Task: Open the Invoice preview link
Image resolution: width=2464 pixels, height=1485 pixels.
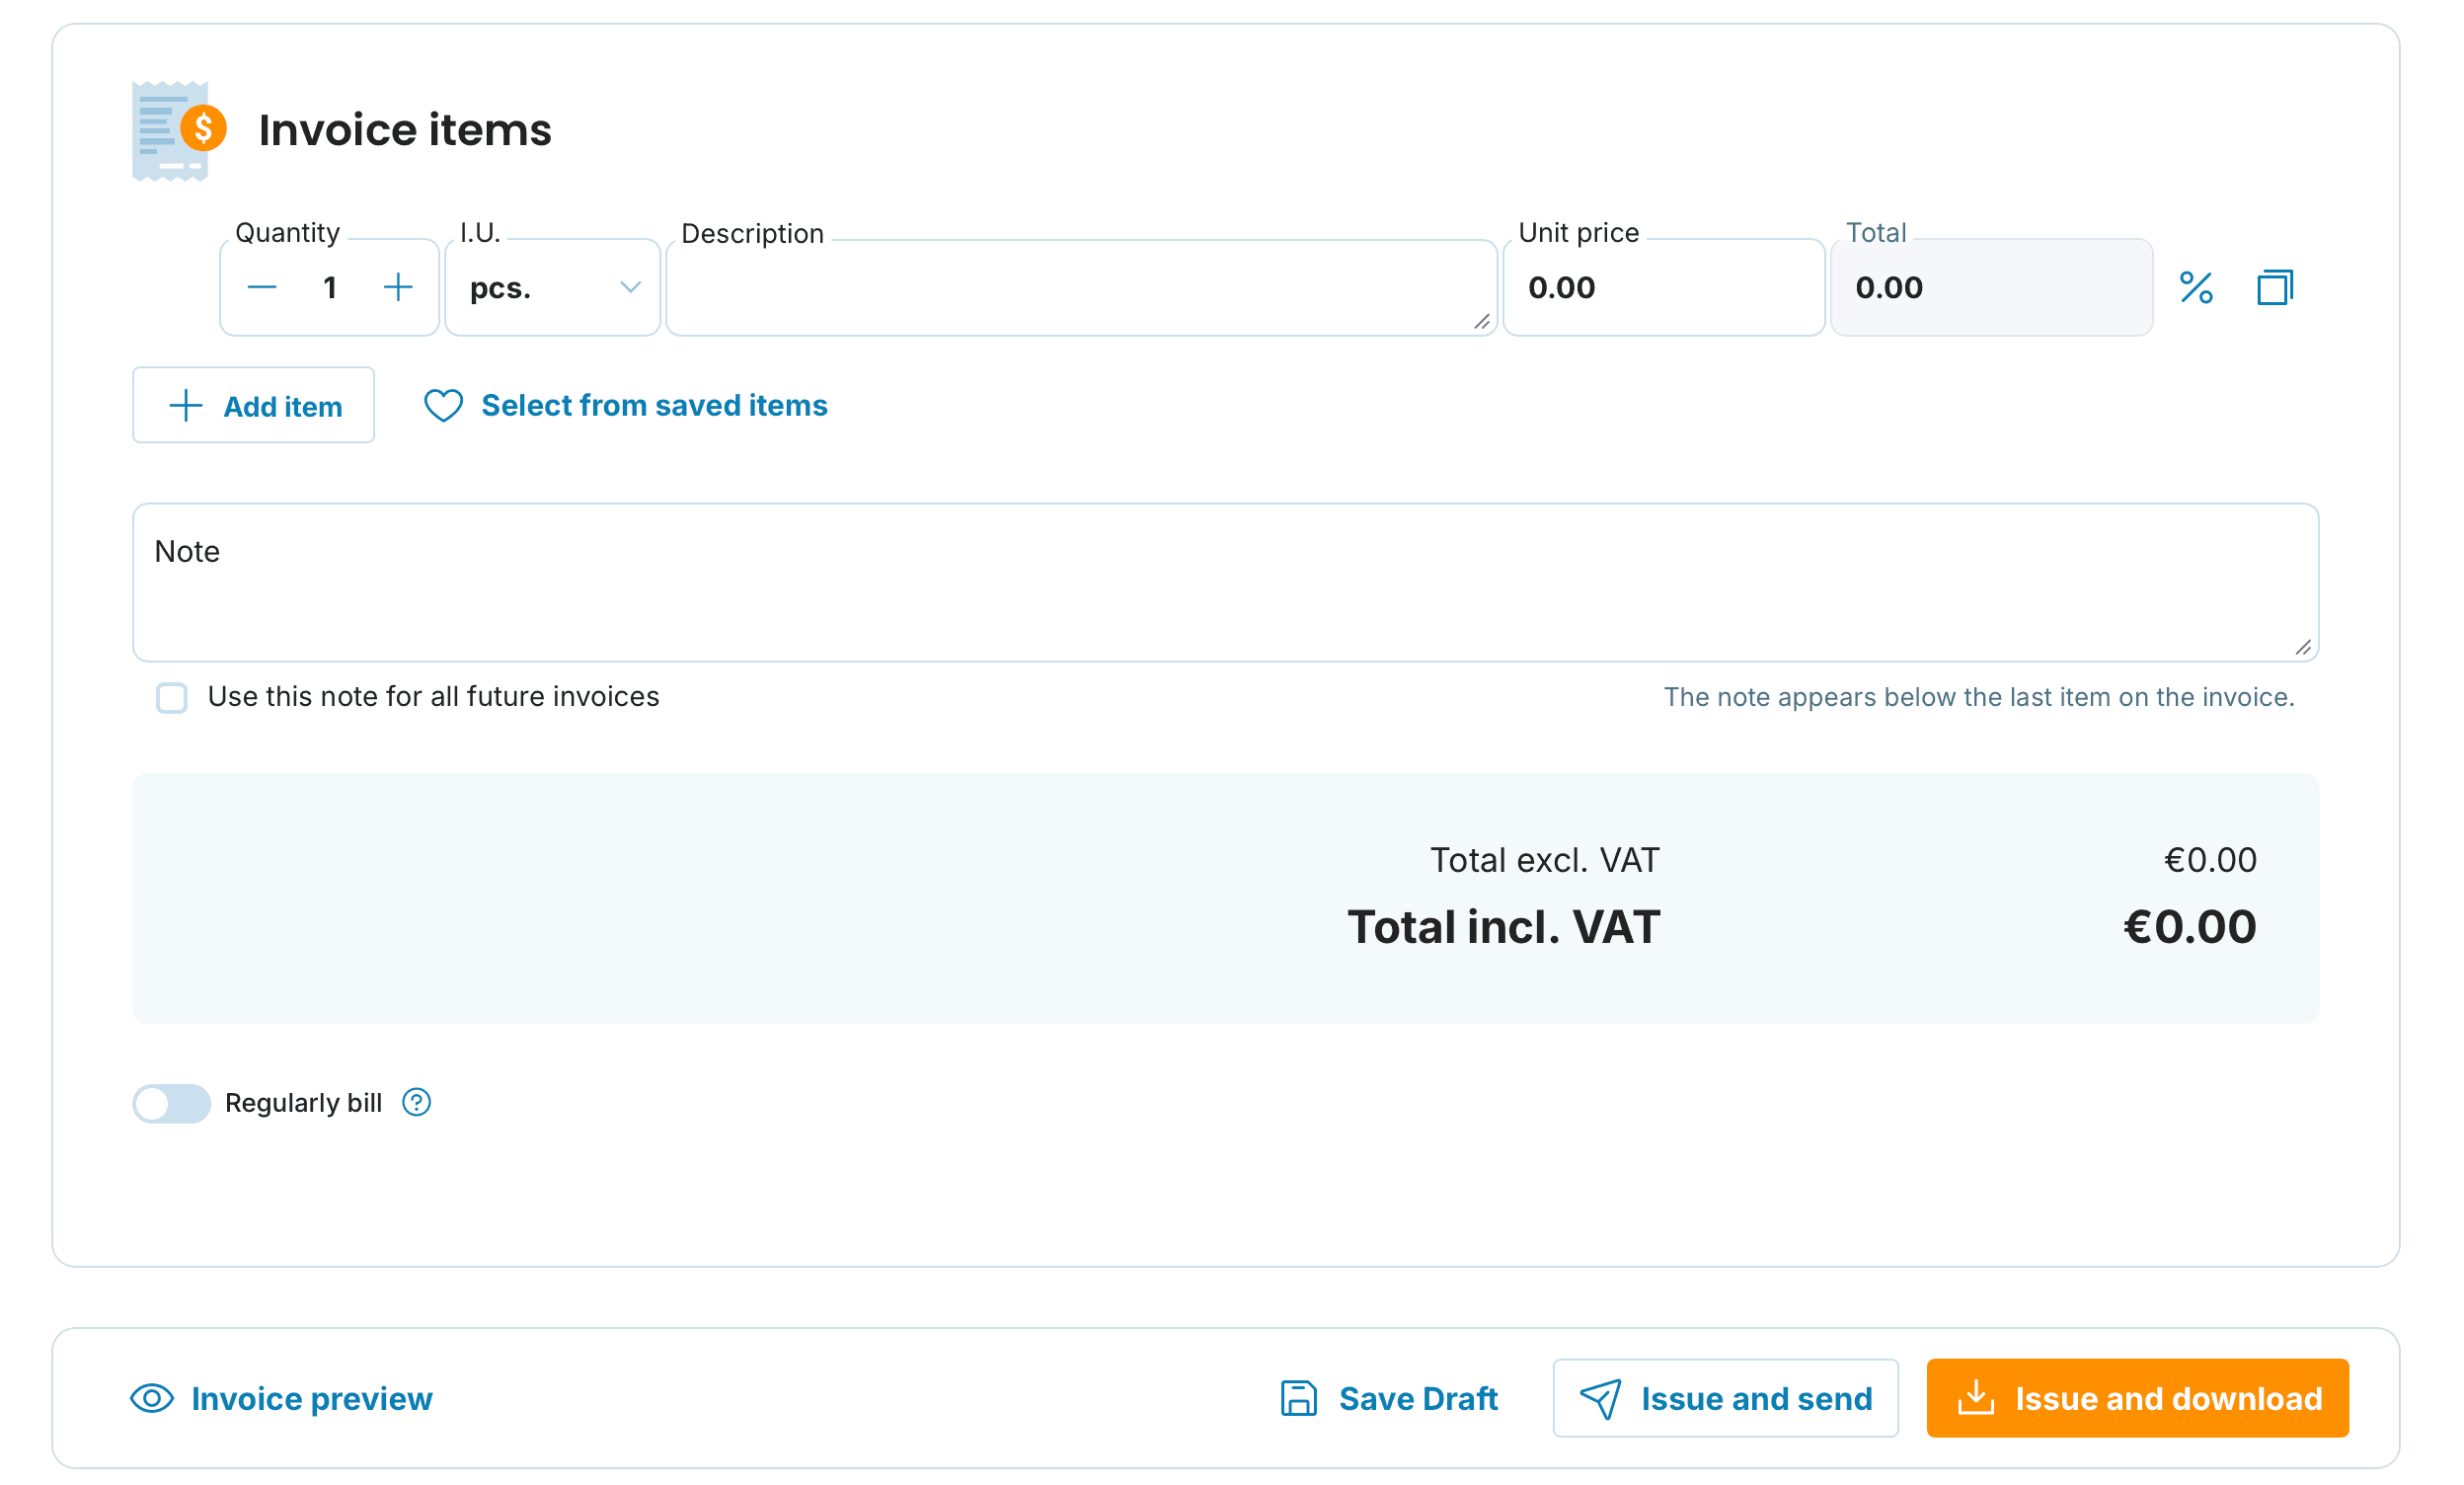Action: click(x=311, y=1398)
